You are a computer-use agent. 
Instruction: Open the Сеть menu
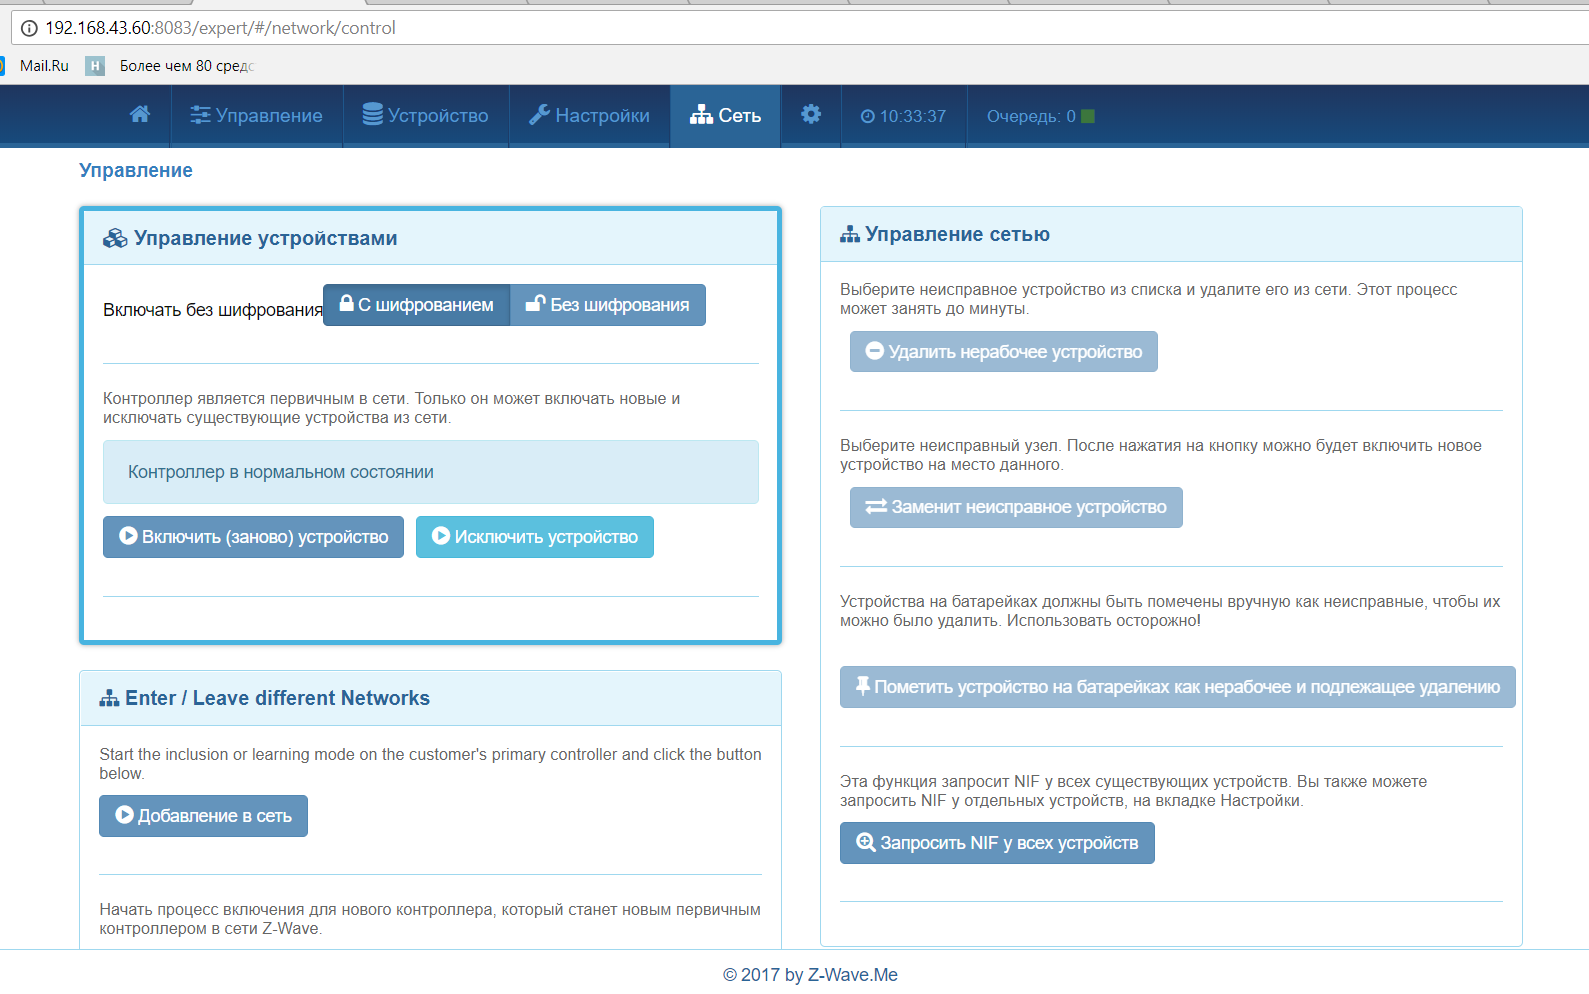point(725,116)
